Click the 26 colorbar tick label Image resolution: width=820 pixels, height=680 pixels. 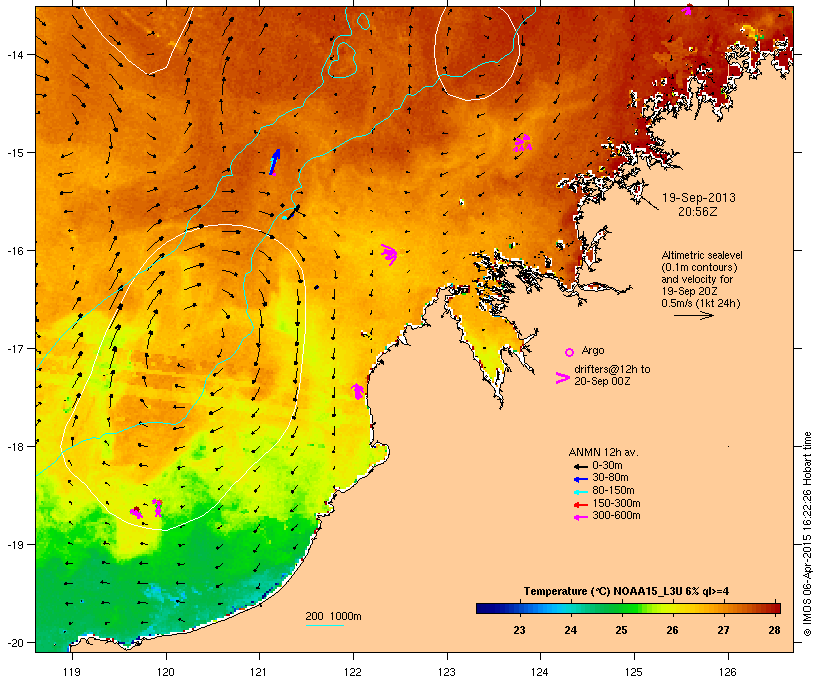(x=672, y=630)
